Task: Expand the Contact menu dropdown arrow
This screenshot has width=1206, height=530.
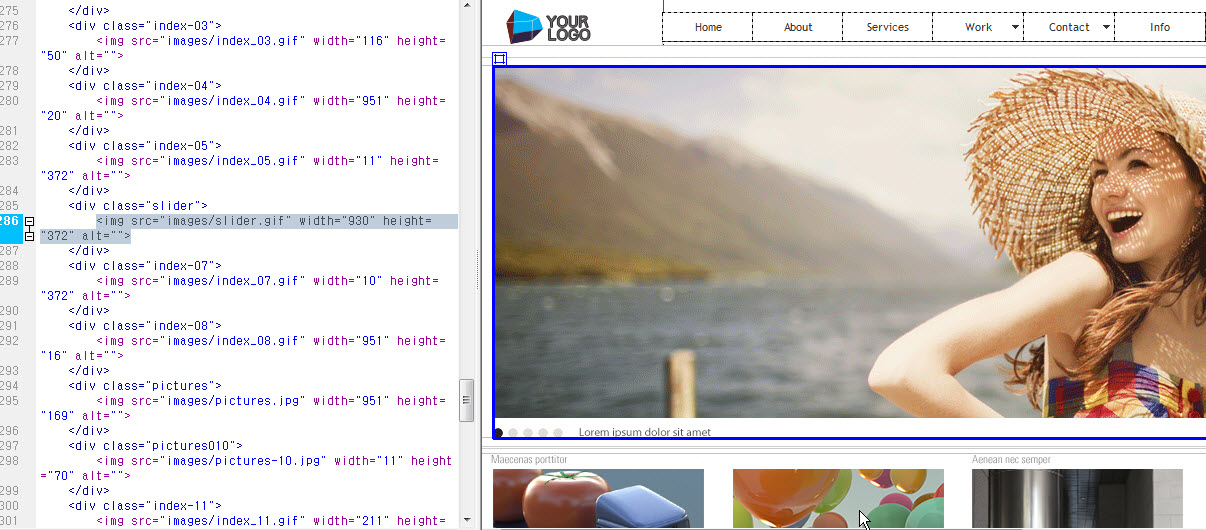Action: (1106, 27)
